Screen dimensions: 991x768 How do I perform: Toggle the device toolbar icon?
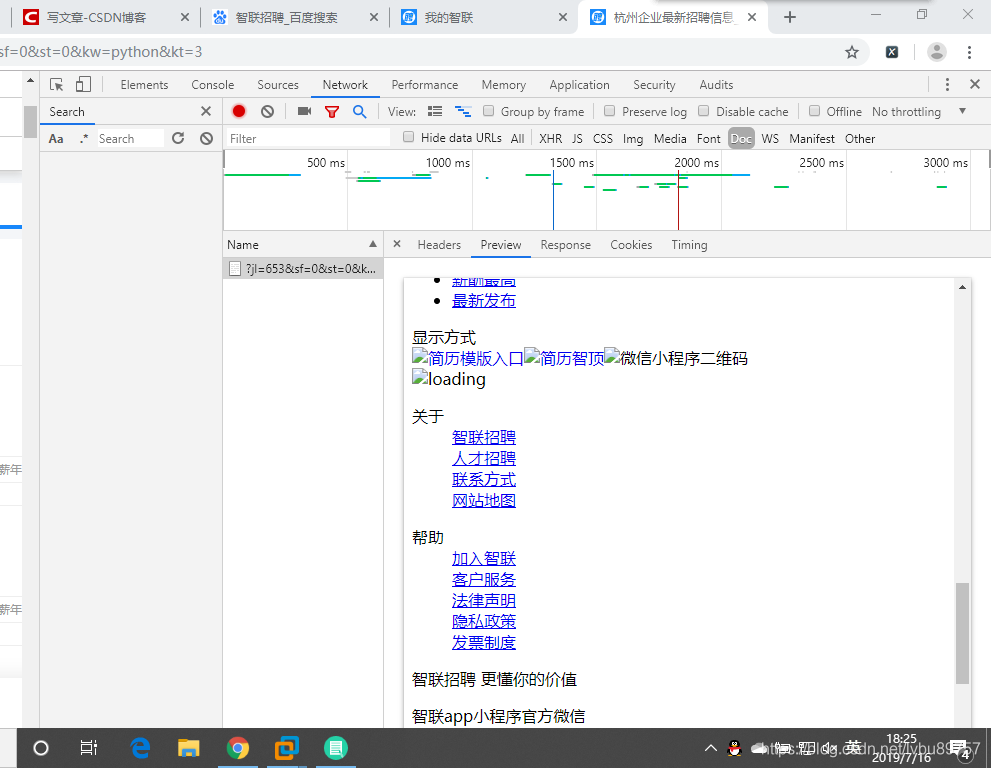83,85
